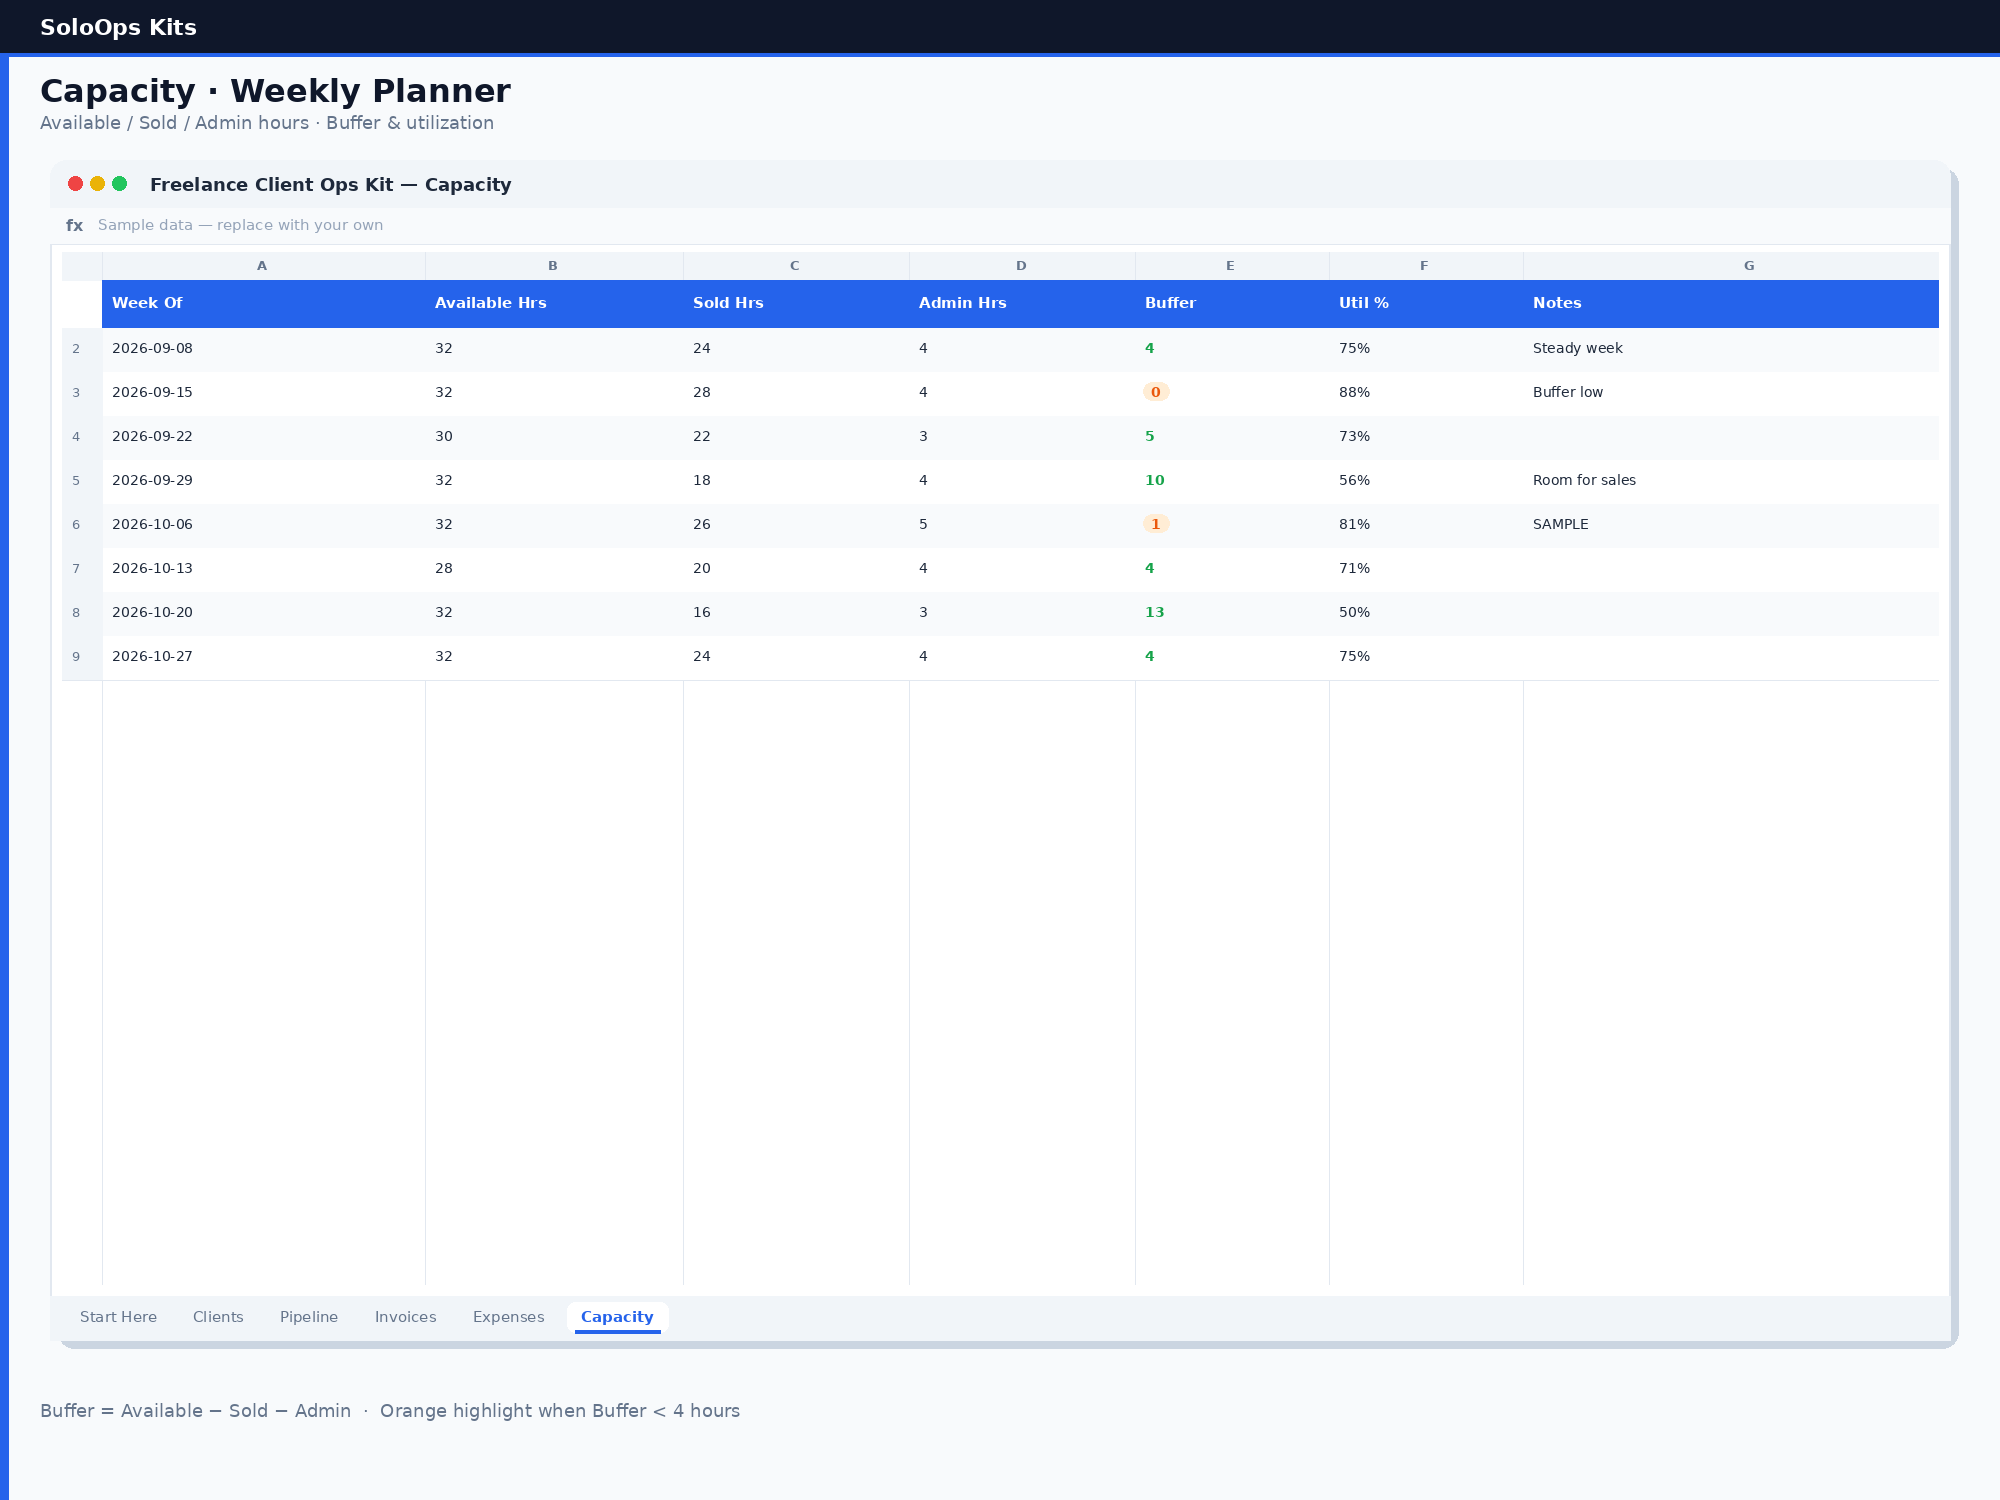
Task: Select column F header
Action: (1426, 266)
